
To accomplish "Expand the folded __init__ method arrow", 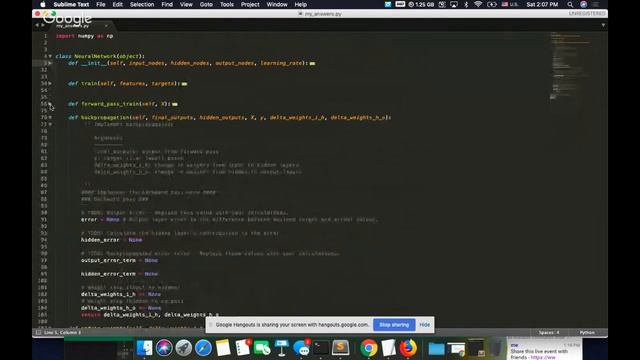I will (x=50, y=63).
